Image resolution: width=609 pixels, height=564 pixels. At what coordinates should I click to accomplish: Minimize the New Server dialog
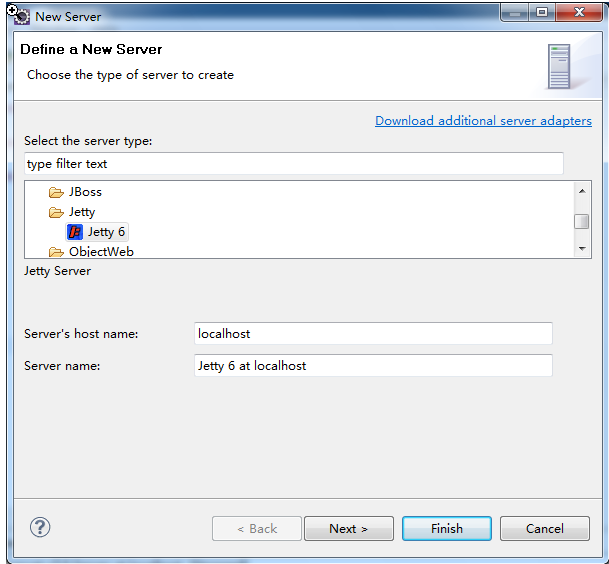coord(515,12)
